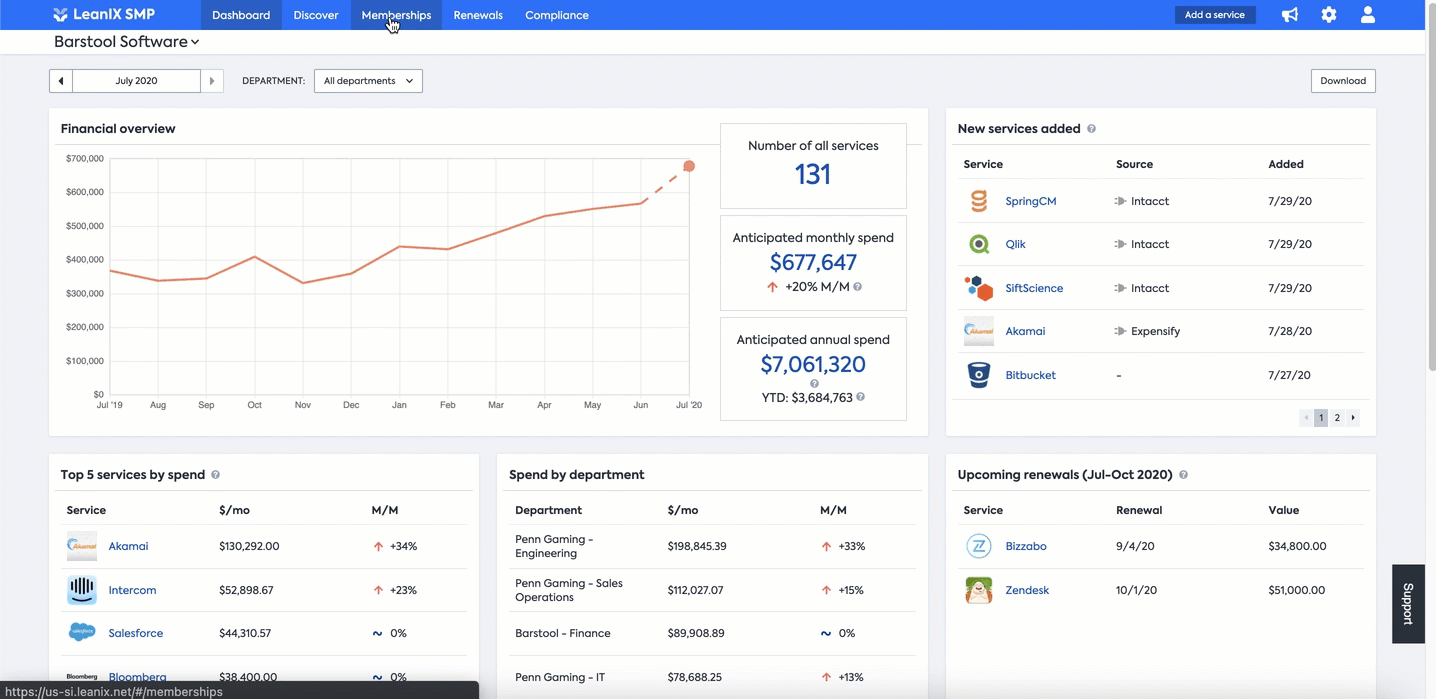Open the Bizzabo renewal link
Image resolution: width=1436 pixels, height=699 pixels.
tap(1026, 546)
